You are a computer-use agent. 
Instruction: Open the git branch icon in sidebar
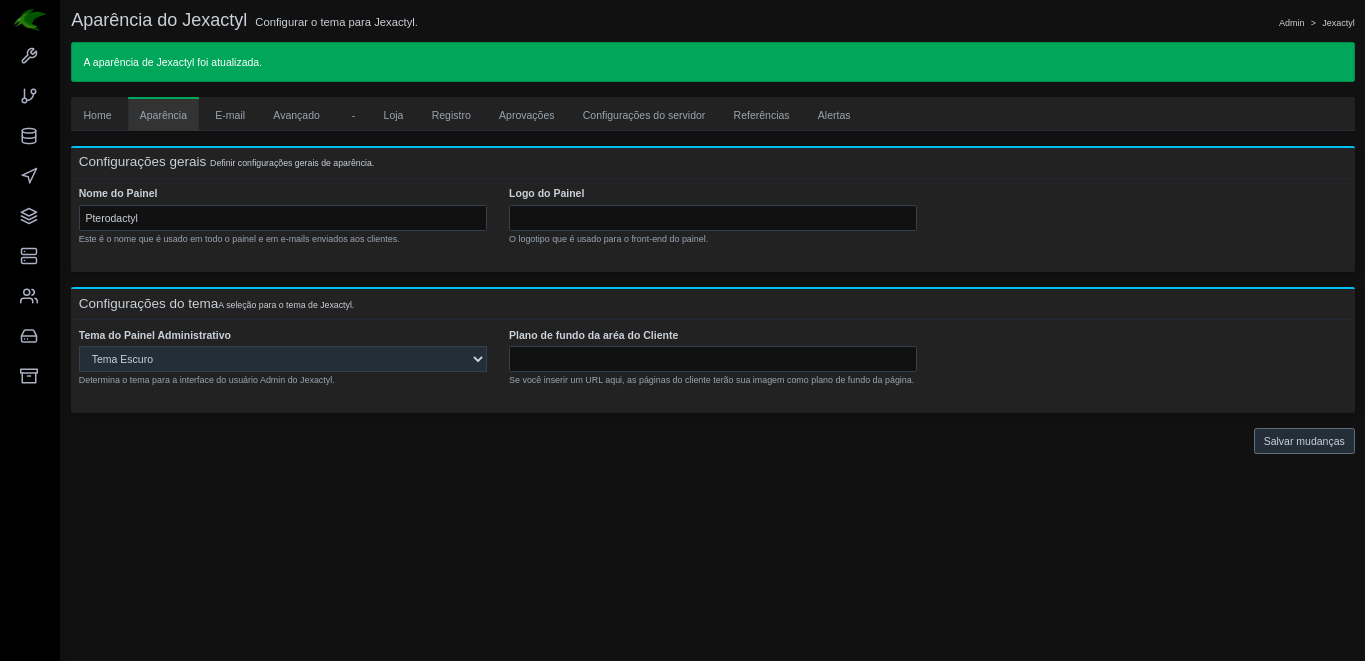29,96
